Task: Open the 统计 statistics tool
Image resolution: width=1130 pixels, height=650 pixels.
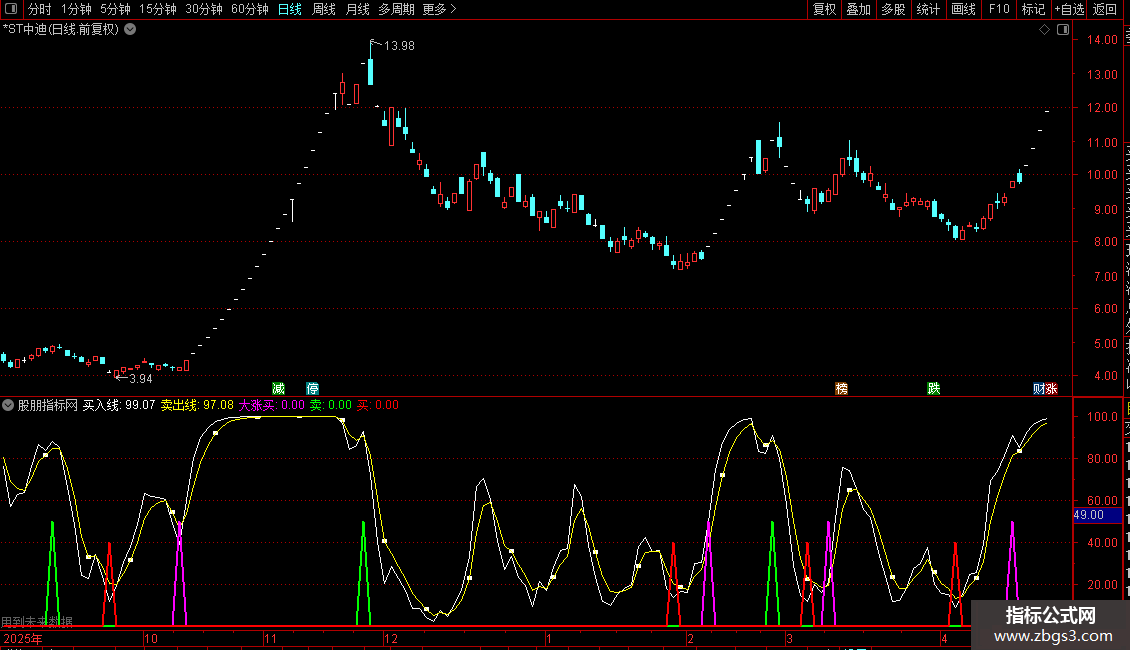Action: 928,9
